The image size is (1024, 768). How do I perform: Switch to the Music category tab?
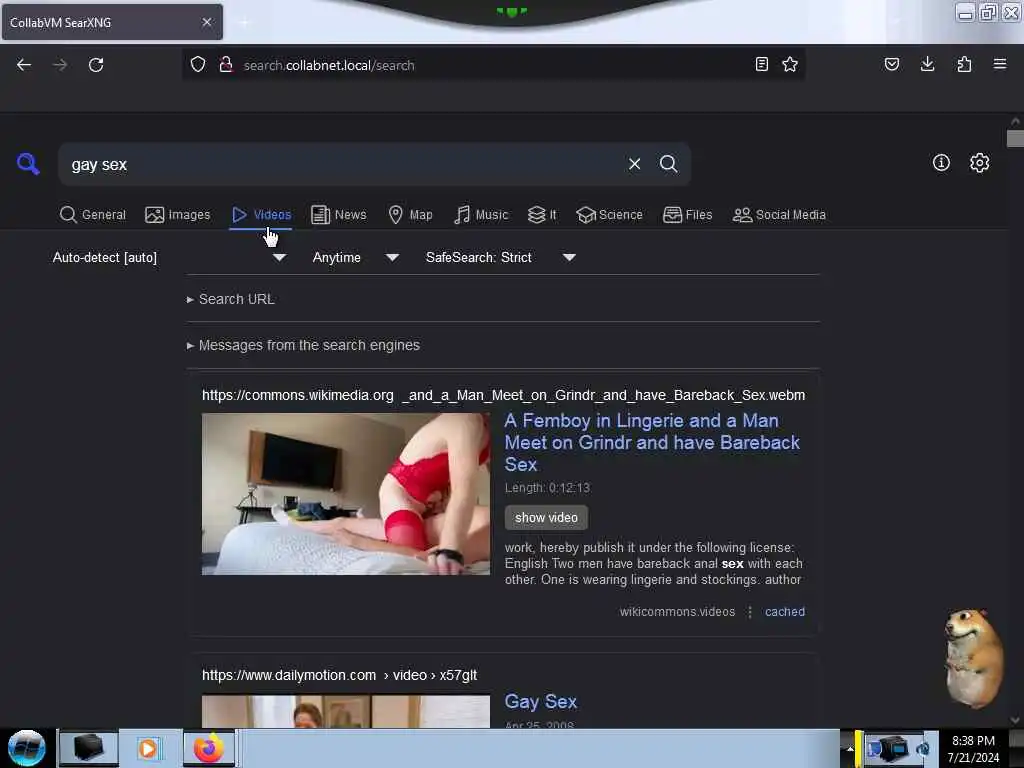tap(481, 215)
